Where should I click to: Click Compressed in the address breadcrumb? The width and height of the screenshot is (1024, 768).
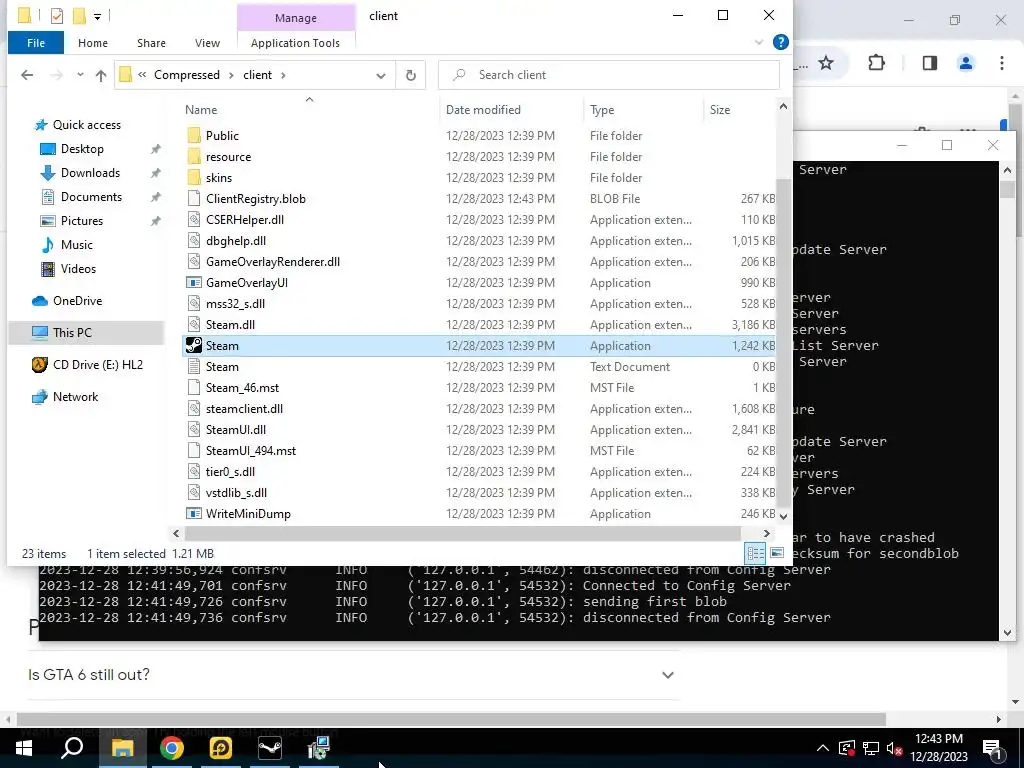187,75
